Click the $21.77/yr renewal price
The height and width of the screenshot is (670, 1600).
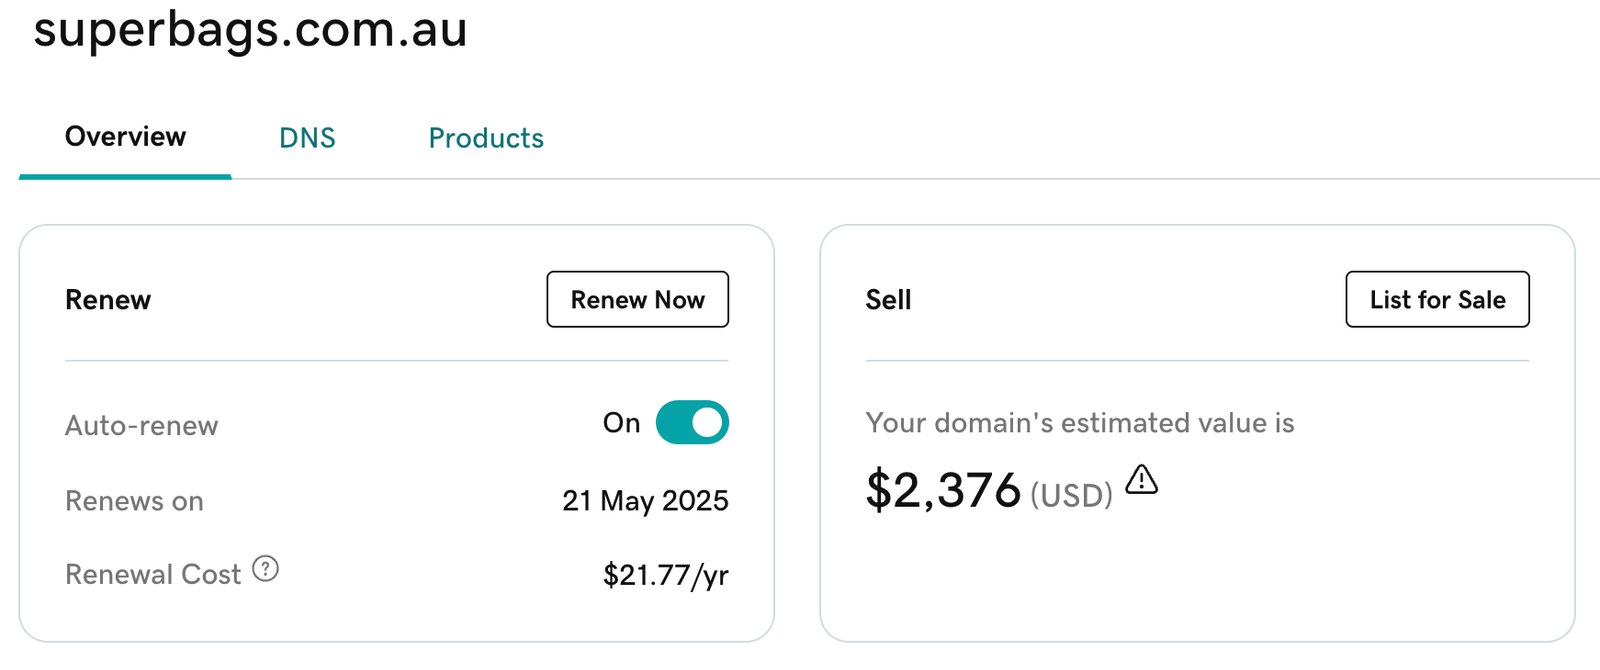(665, 575)
